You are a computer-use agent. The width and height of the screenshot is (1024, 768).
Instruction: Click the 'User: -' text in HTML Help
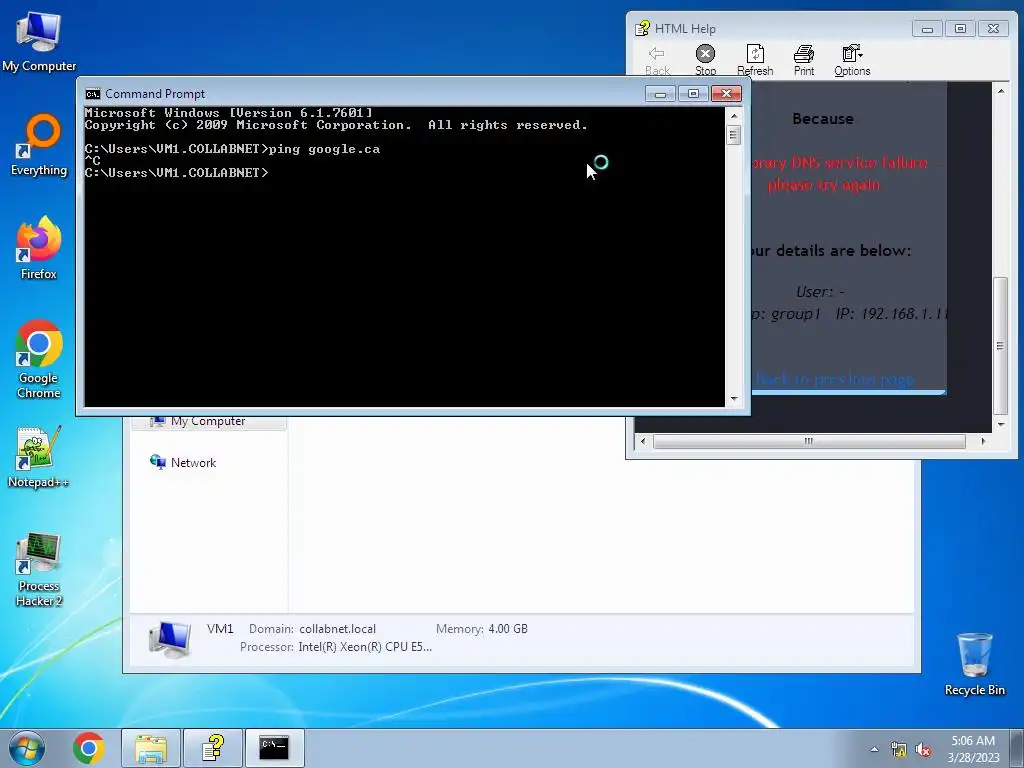820,292
